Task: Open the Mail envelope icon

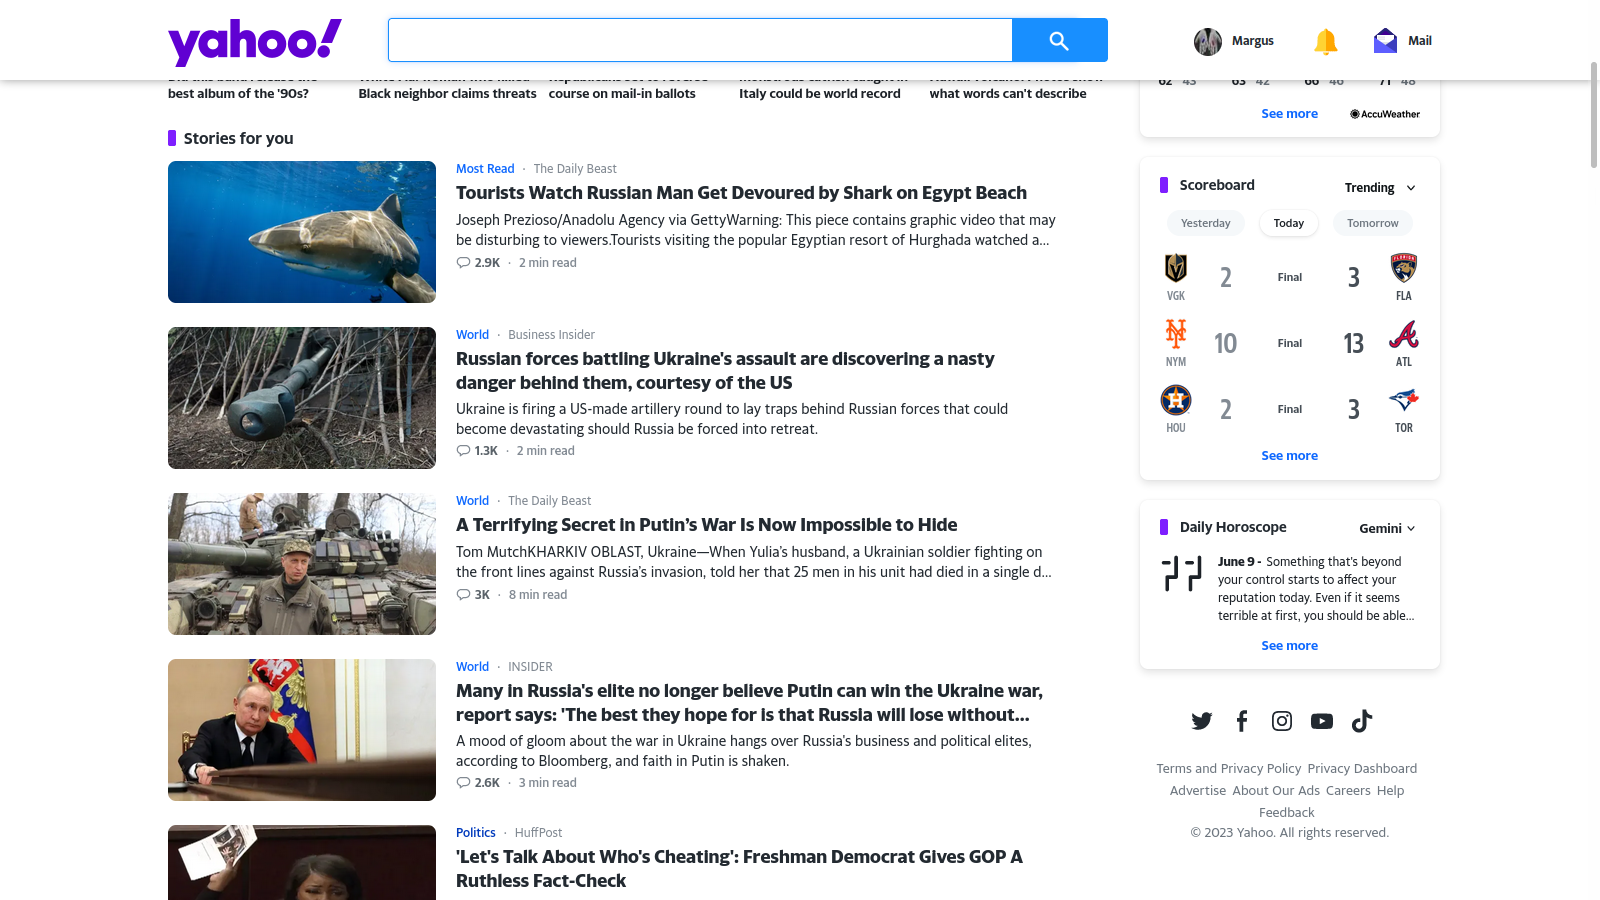Action: coord(1385,40)
